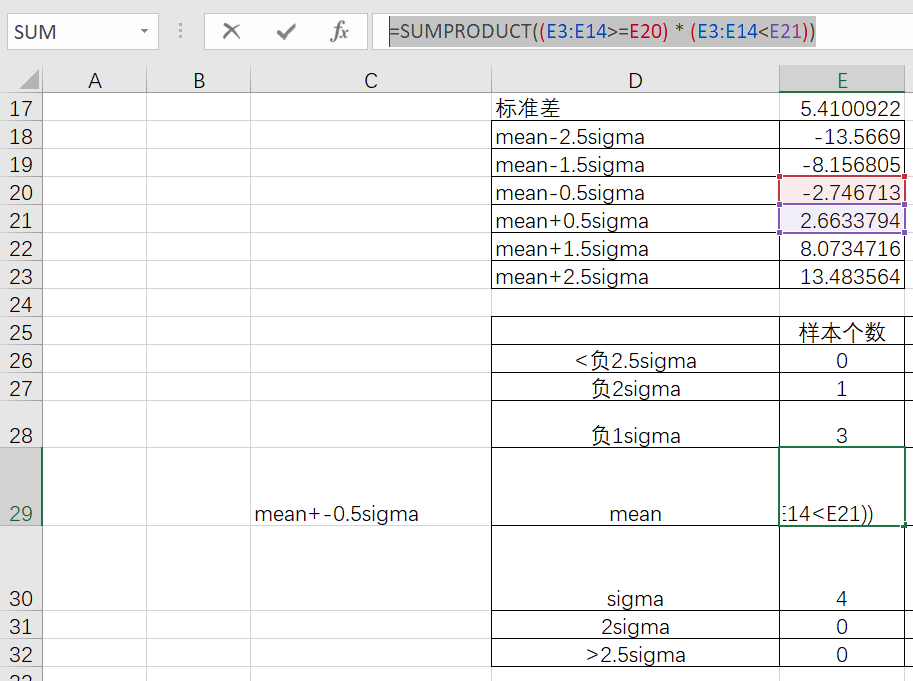Confirm the formula with the checkmark icon
Viewport: 913px width, 681px height.
(x=286, y=31)
